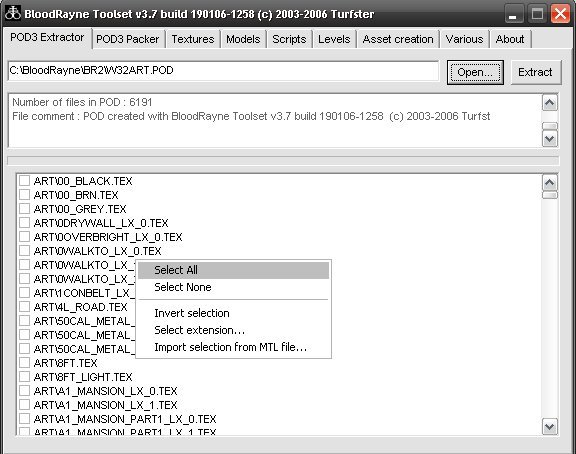Click the 'File comment' line in info box
The image size is (576, 454).
(x=251, y=116)
